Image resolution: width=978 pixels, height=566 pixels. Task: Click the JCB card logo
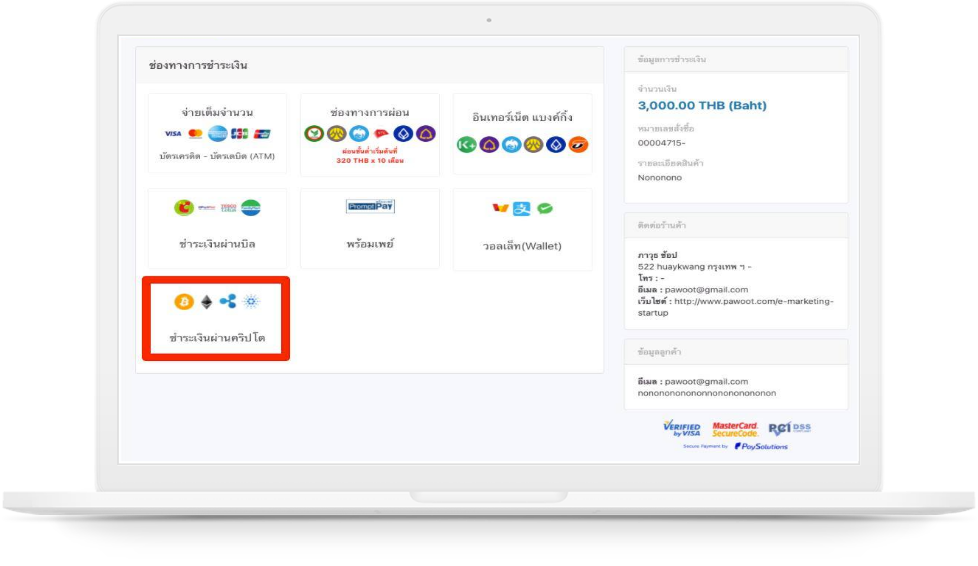[239, 134]
